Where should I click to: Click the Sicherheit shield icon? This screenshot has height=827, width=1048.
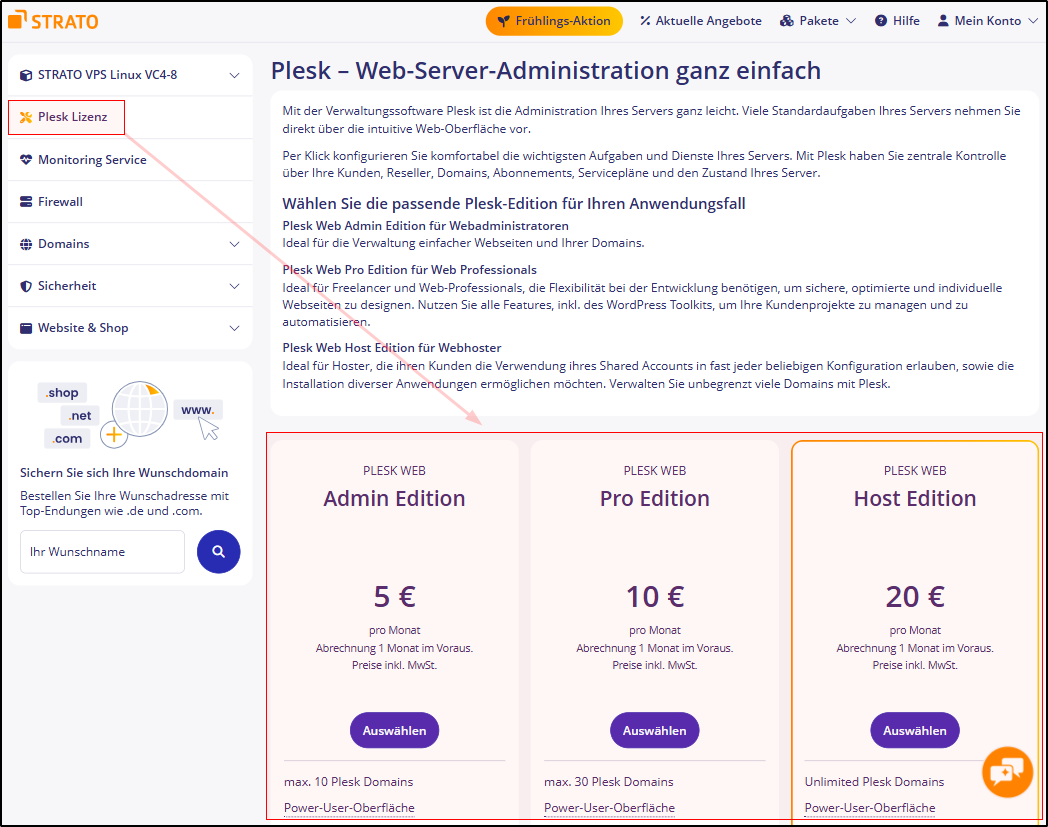point(26,286)
